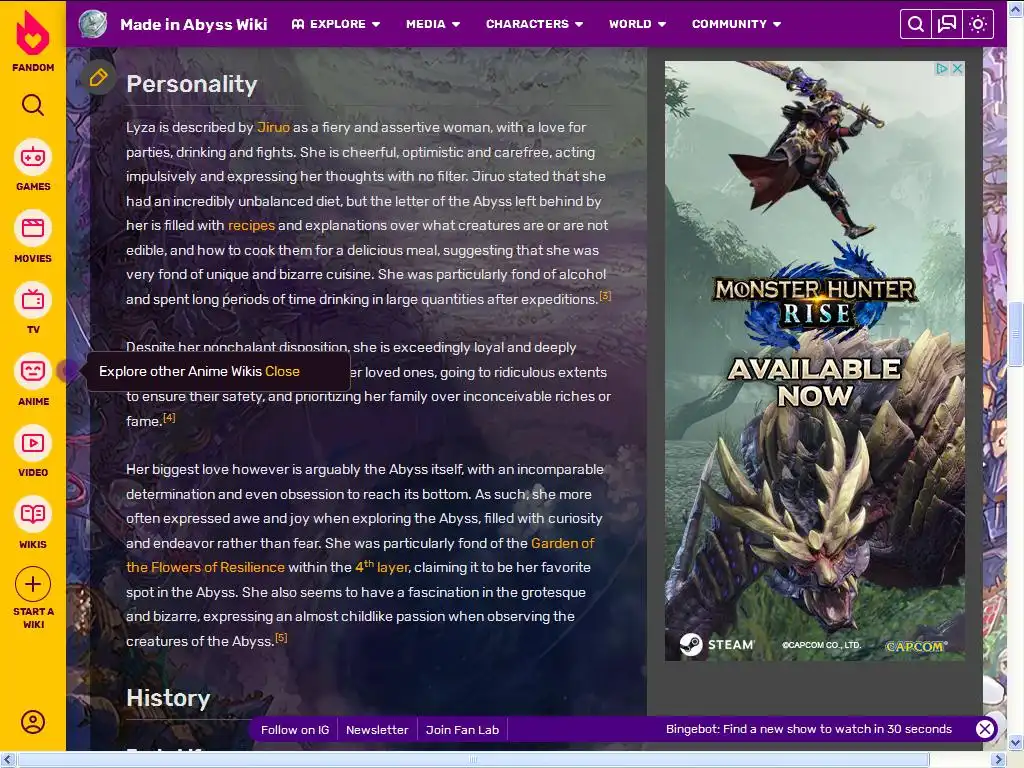Image resolution: width=1024 pixels, height=768 pixels.
Task: Open the Movies section icon
Action: (x=33, y=229)
